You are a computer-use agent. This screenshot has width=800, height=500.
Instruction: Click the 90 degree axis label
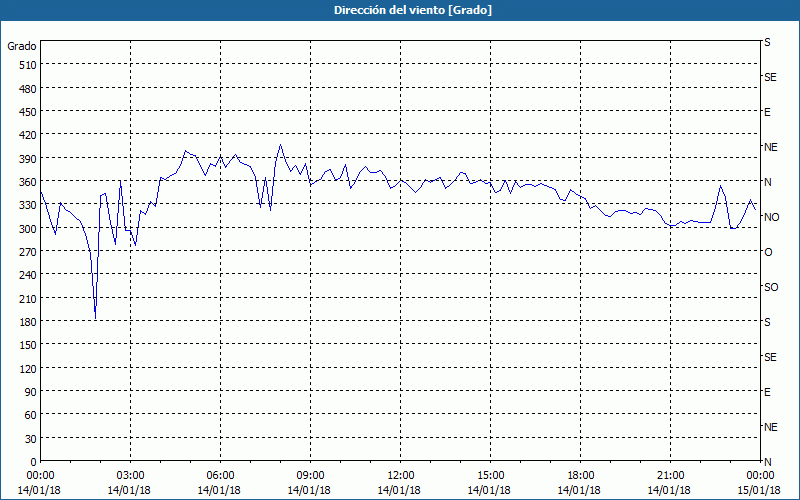click(31, 392)
